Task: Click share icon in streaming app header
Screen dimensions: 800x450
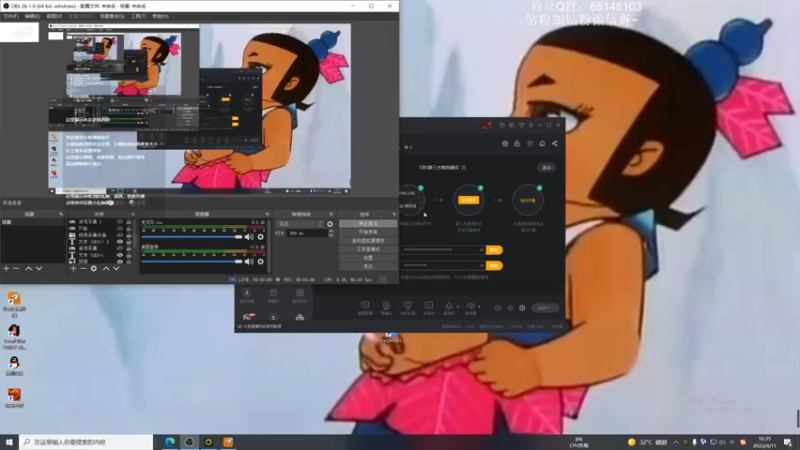Action: [555, 144]
